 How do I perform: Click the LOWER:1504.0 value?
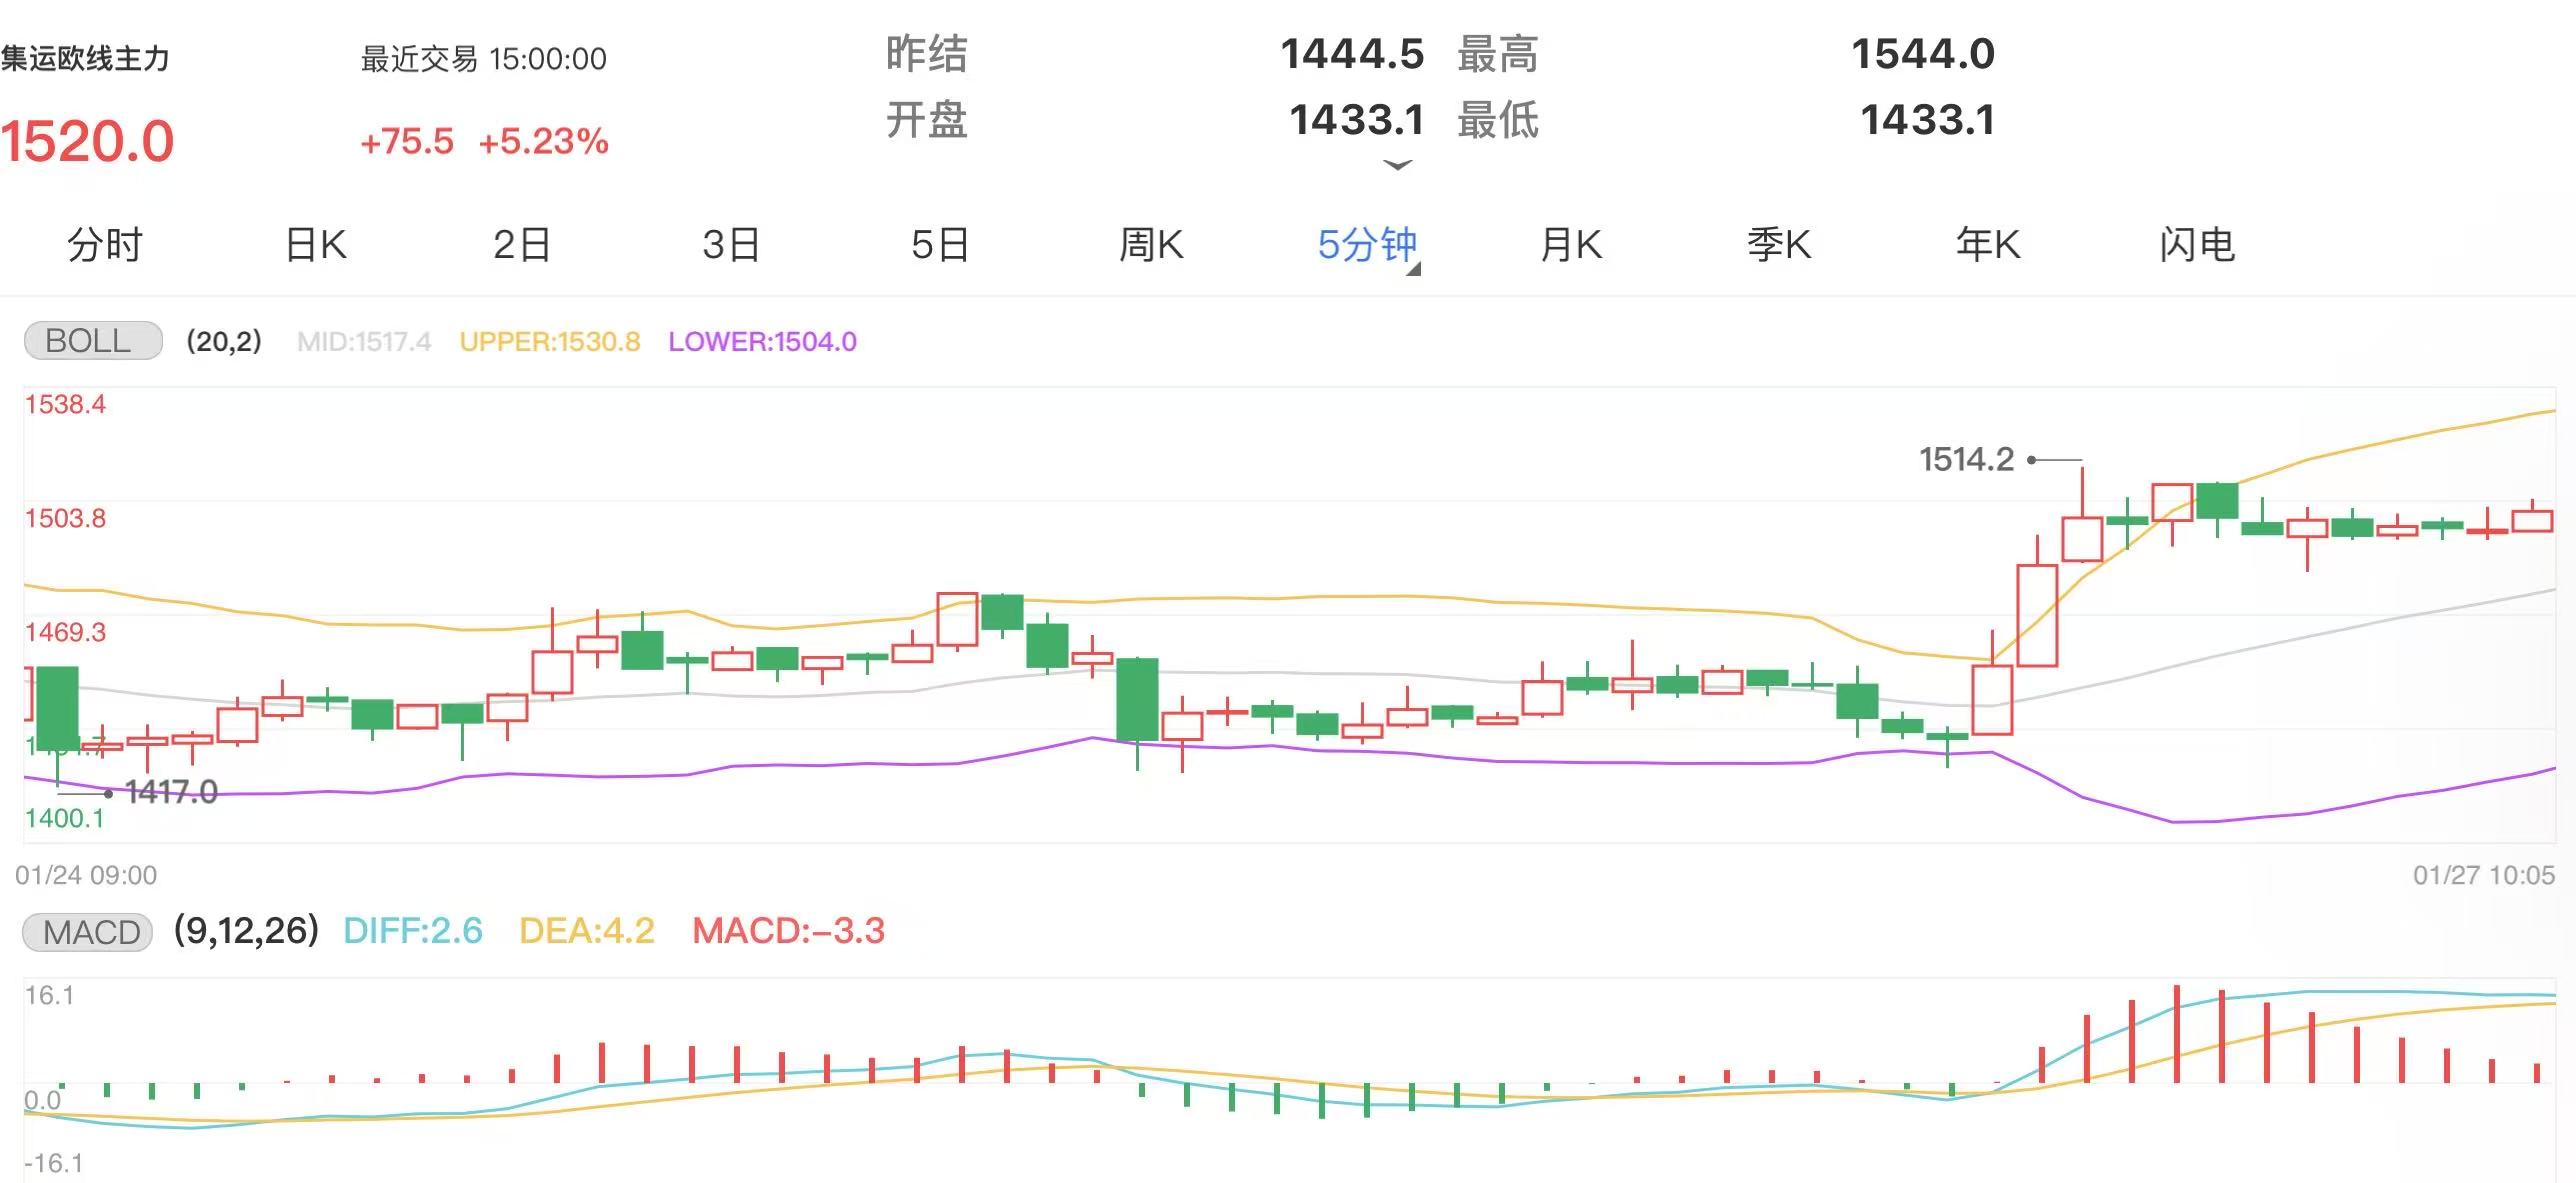pyautogui.click(x=763, y=342)
